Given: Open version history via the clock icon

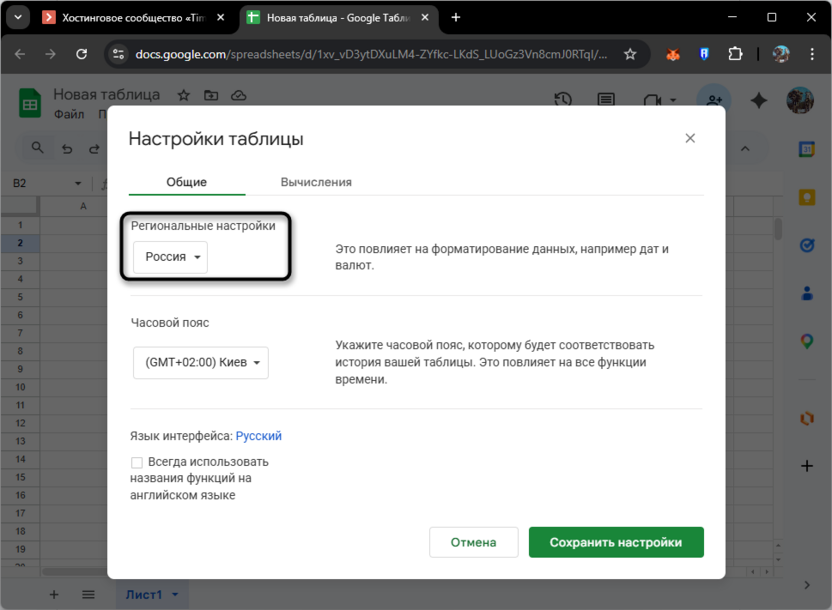Looking at the screenshot, I should click(x=562, y=100).
